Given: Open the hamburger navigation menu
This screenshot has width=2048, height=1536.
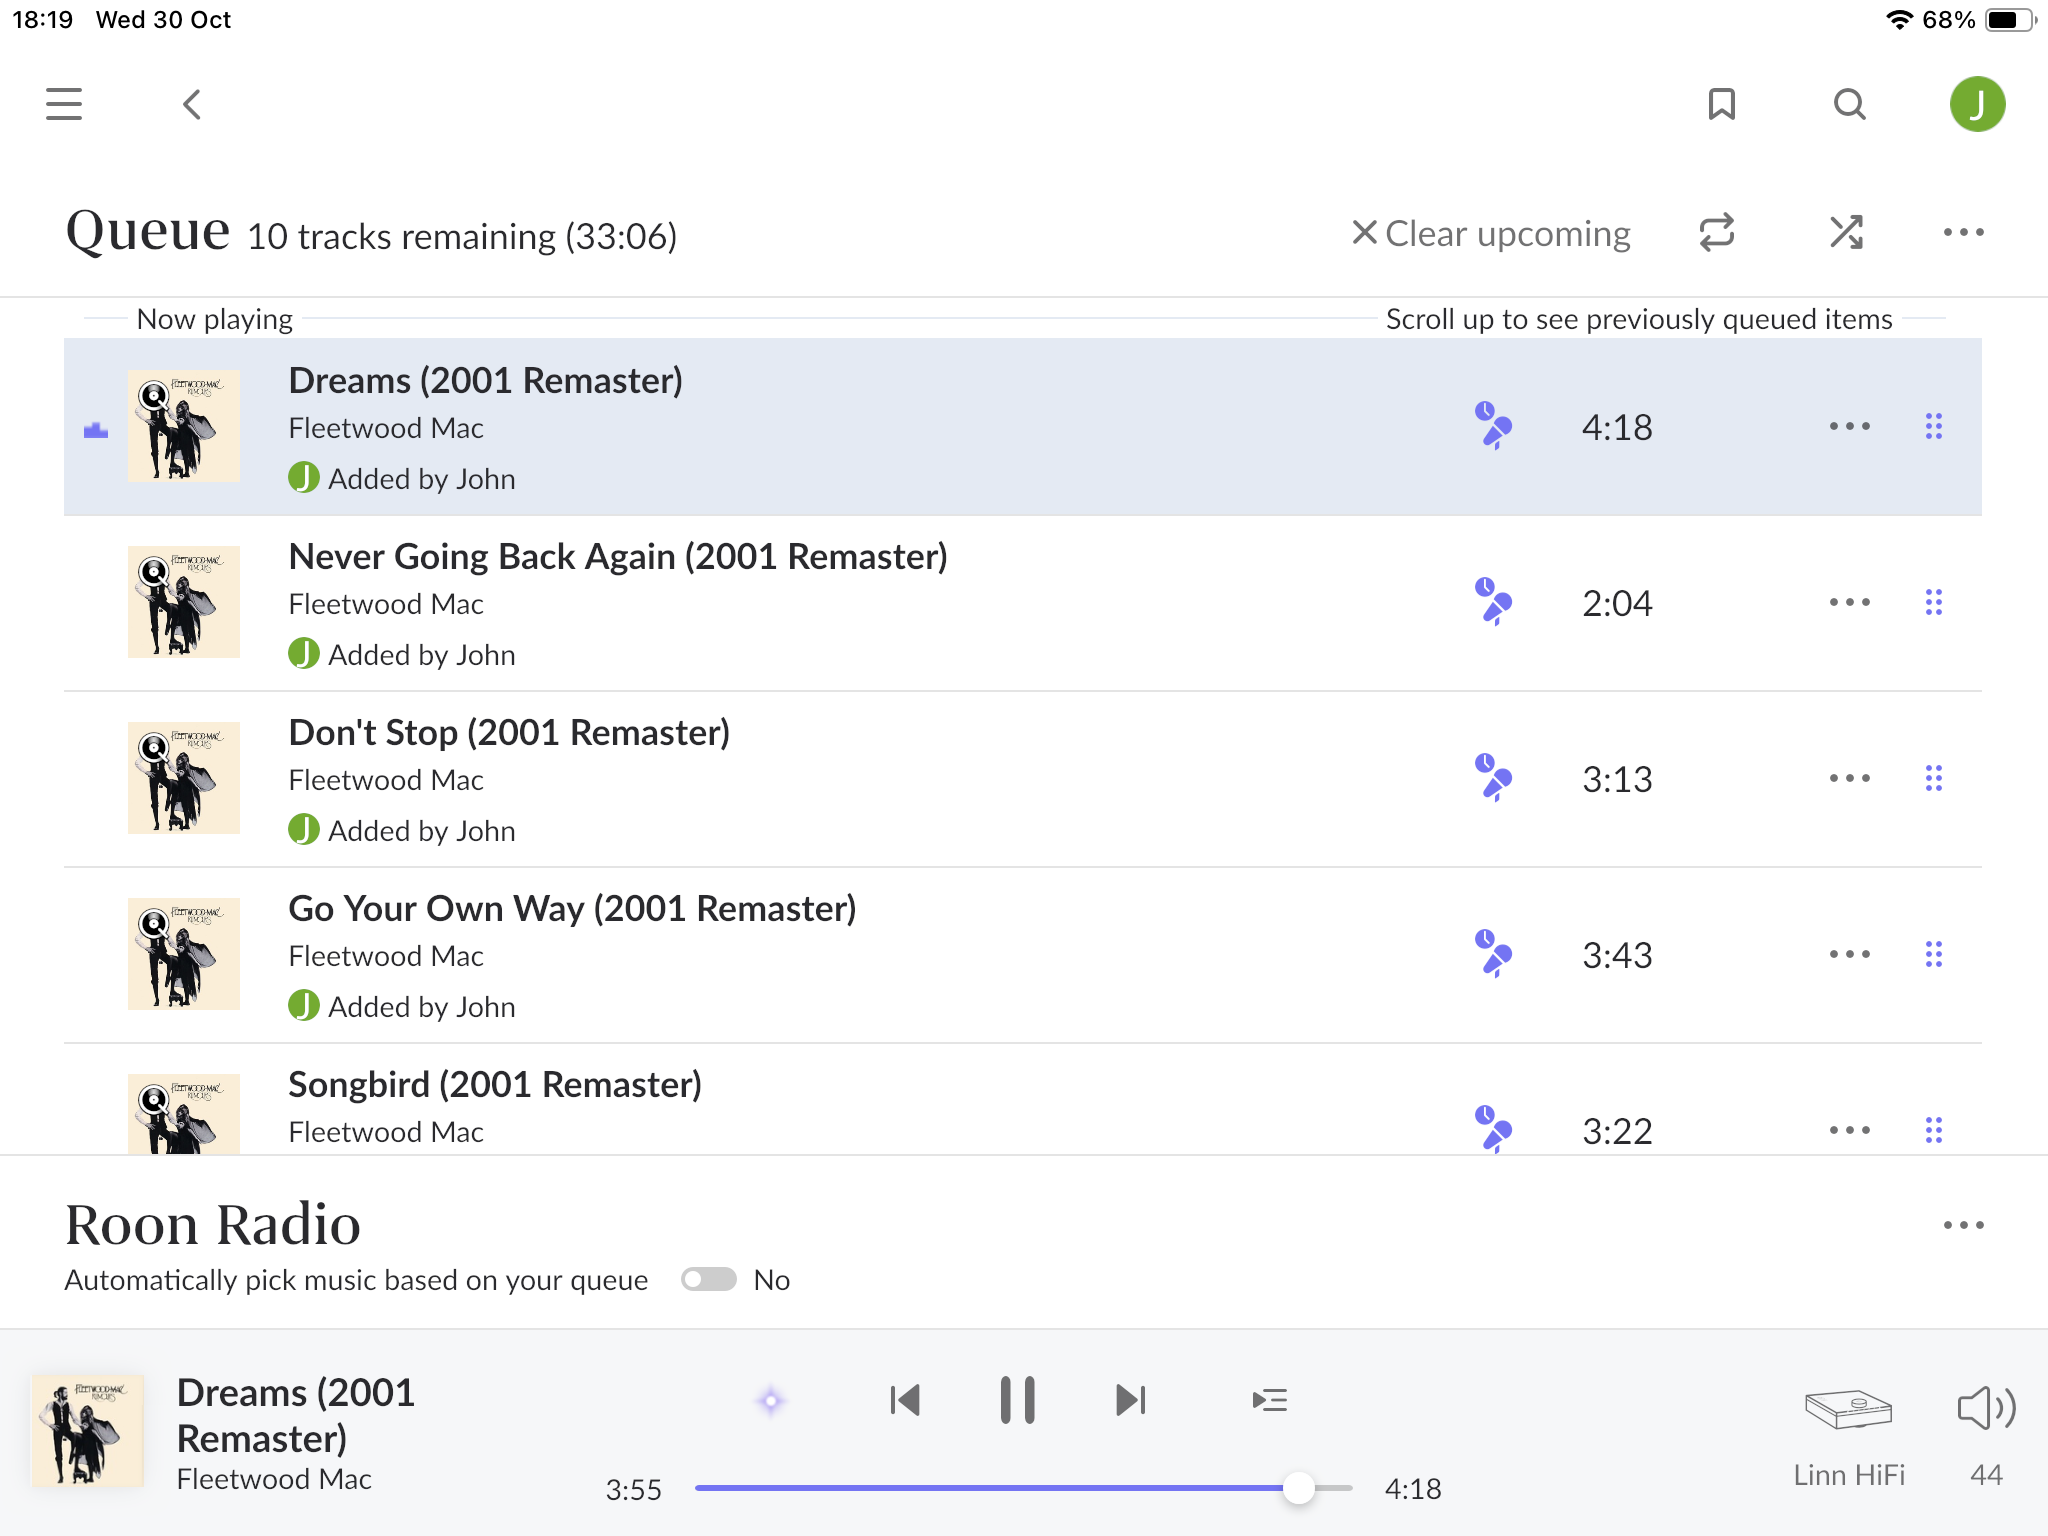Looking at the screenshot, I should (64, 104).
